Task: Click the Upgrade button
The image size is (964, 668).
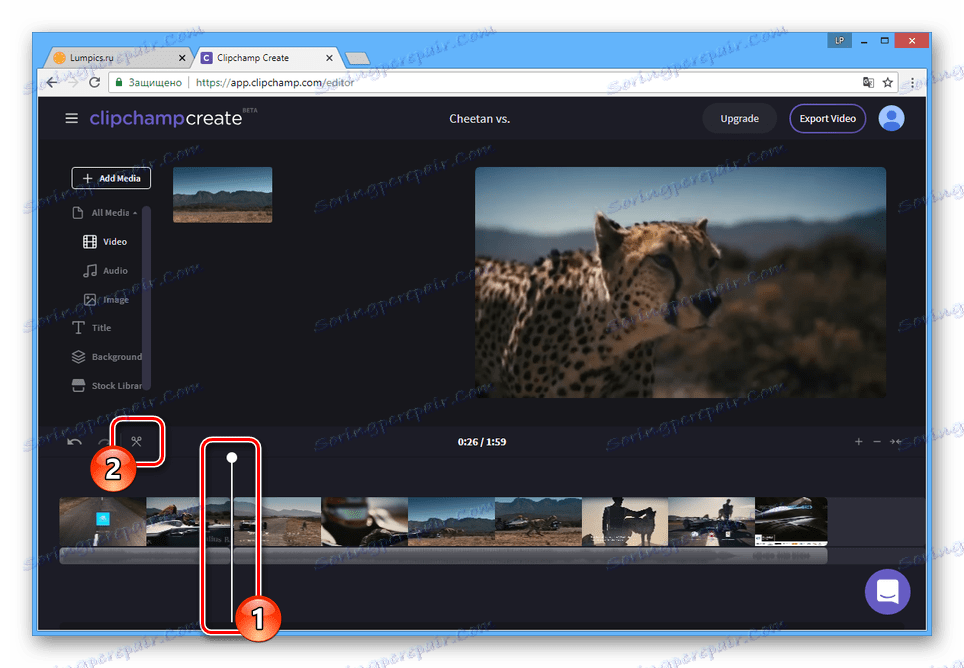Action: (739, 118)
